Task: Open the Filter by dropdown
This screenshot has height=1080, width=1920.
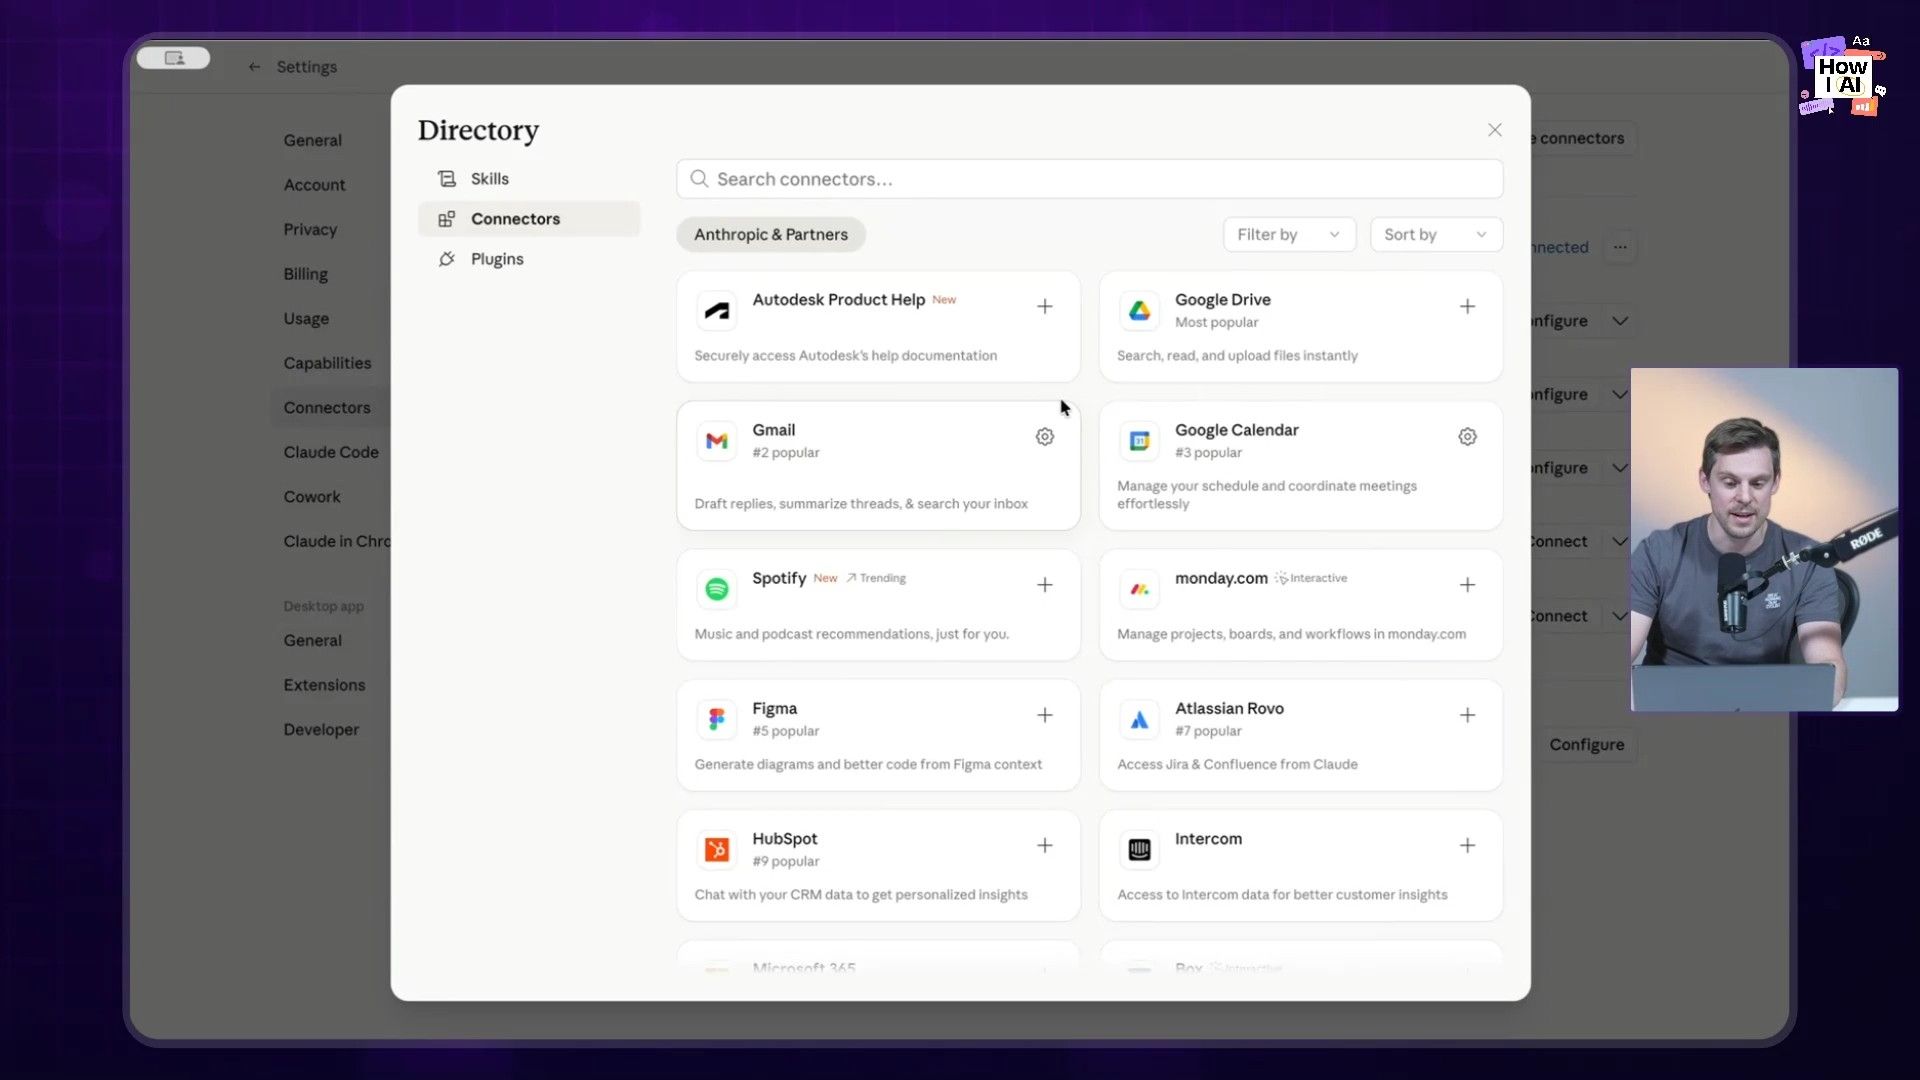Action: coord(1289,235)
